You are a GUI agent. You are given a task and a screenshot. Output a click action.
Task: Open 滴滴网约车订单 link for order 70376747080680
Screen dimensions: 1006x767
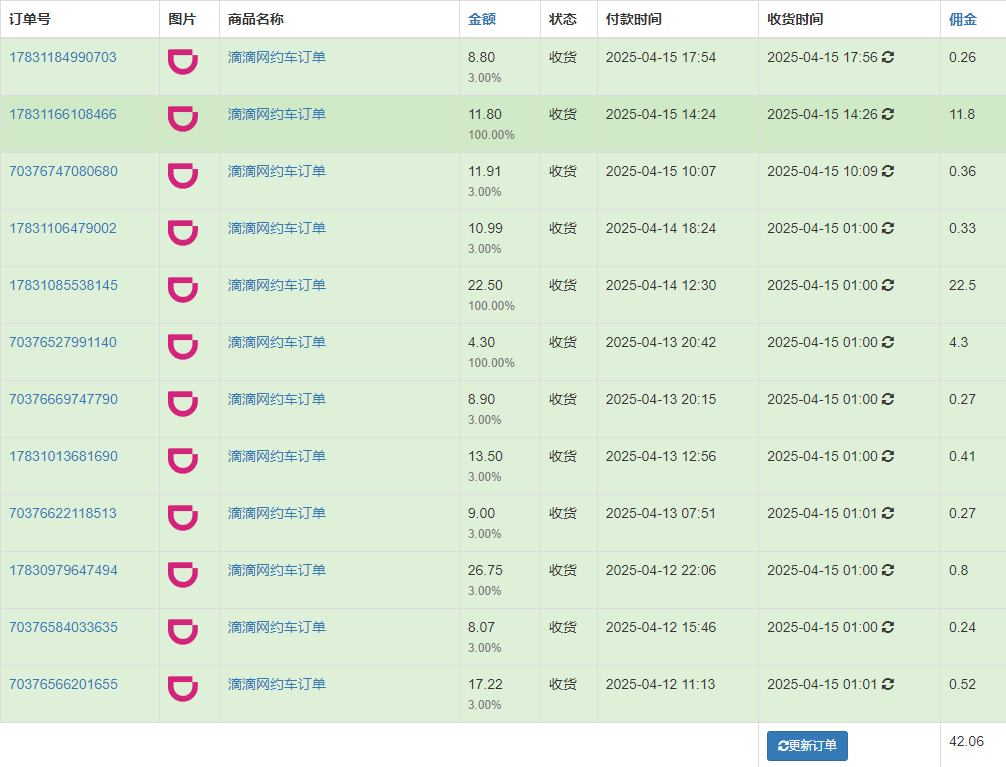(x=277, y=171)
